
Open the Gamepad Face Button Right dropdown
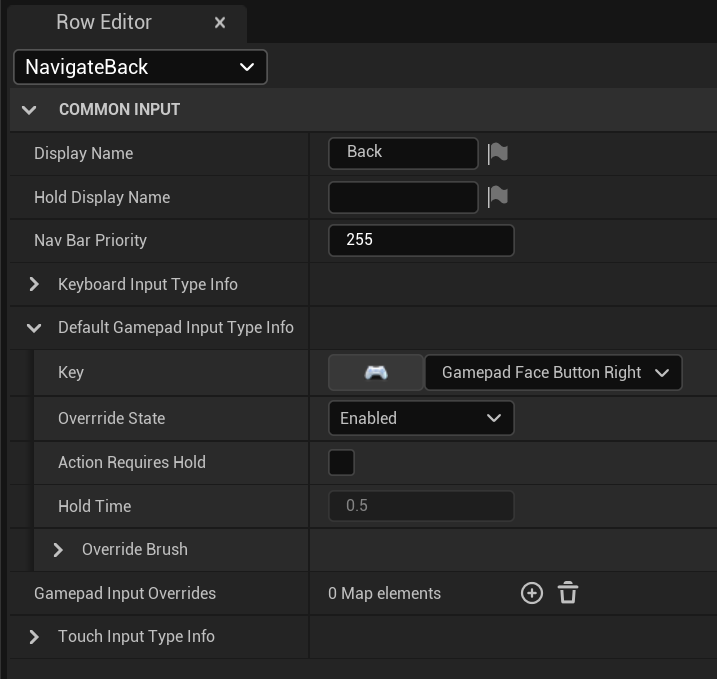coord(553,373)
